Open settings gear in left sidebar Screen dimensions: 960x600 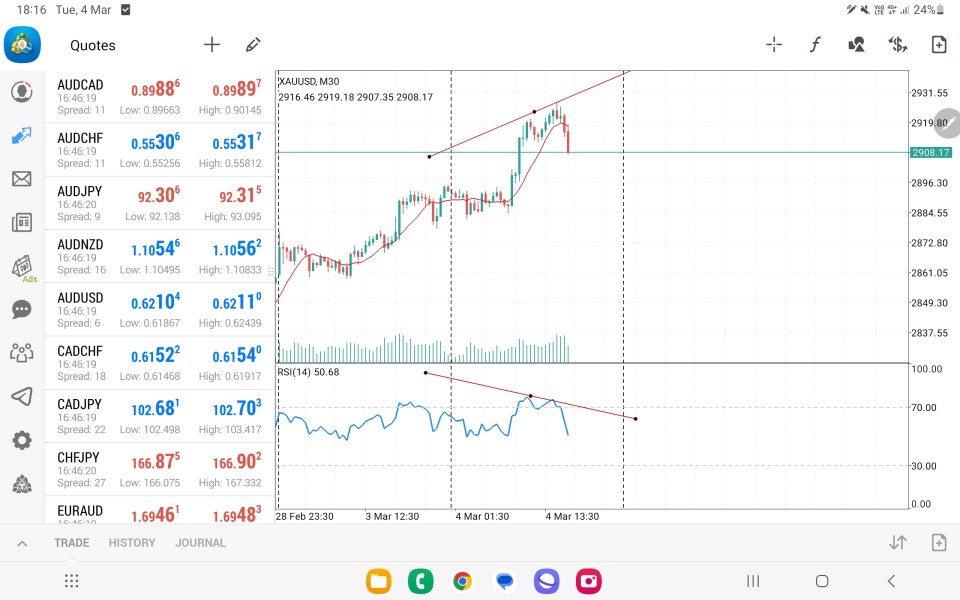[x=21, y=440]
